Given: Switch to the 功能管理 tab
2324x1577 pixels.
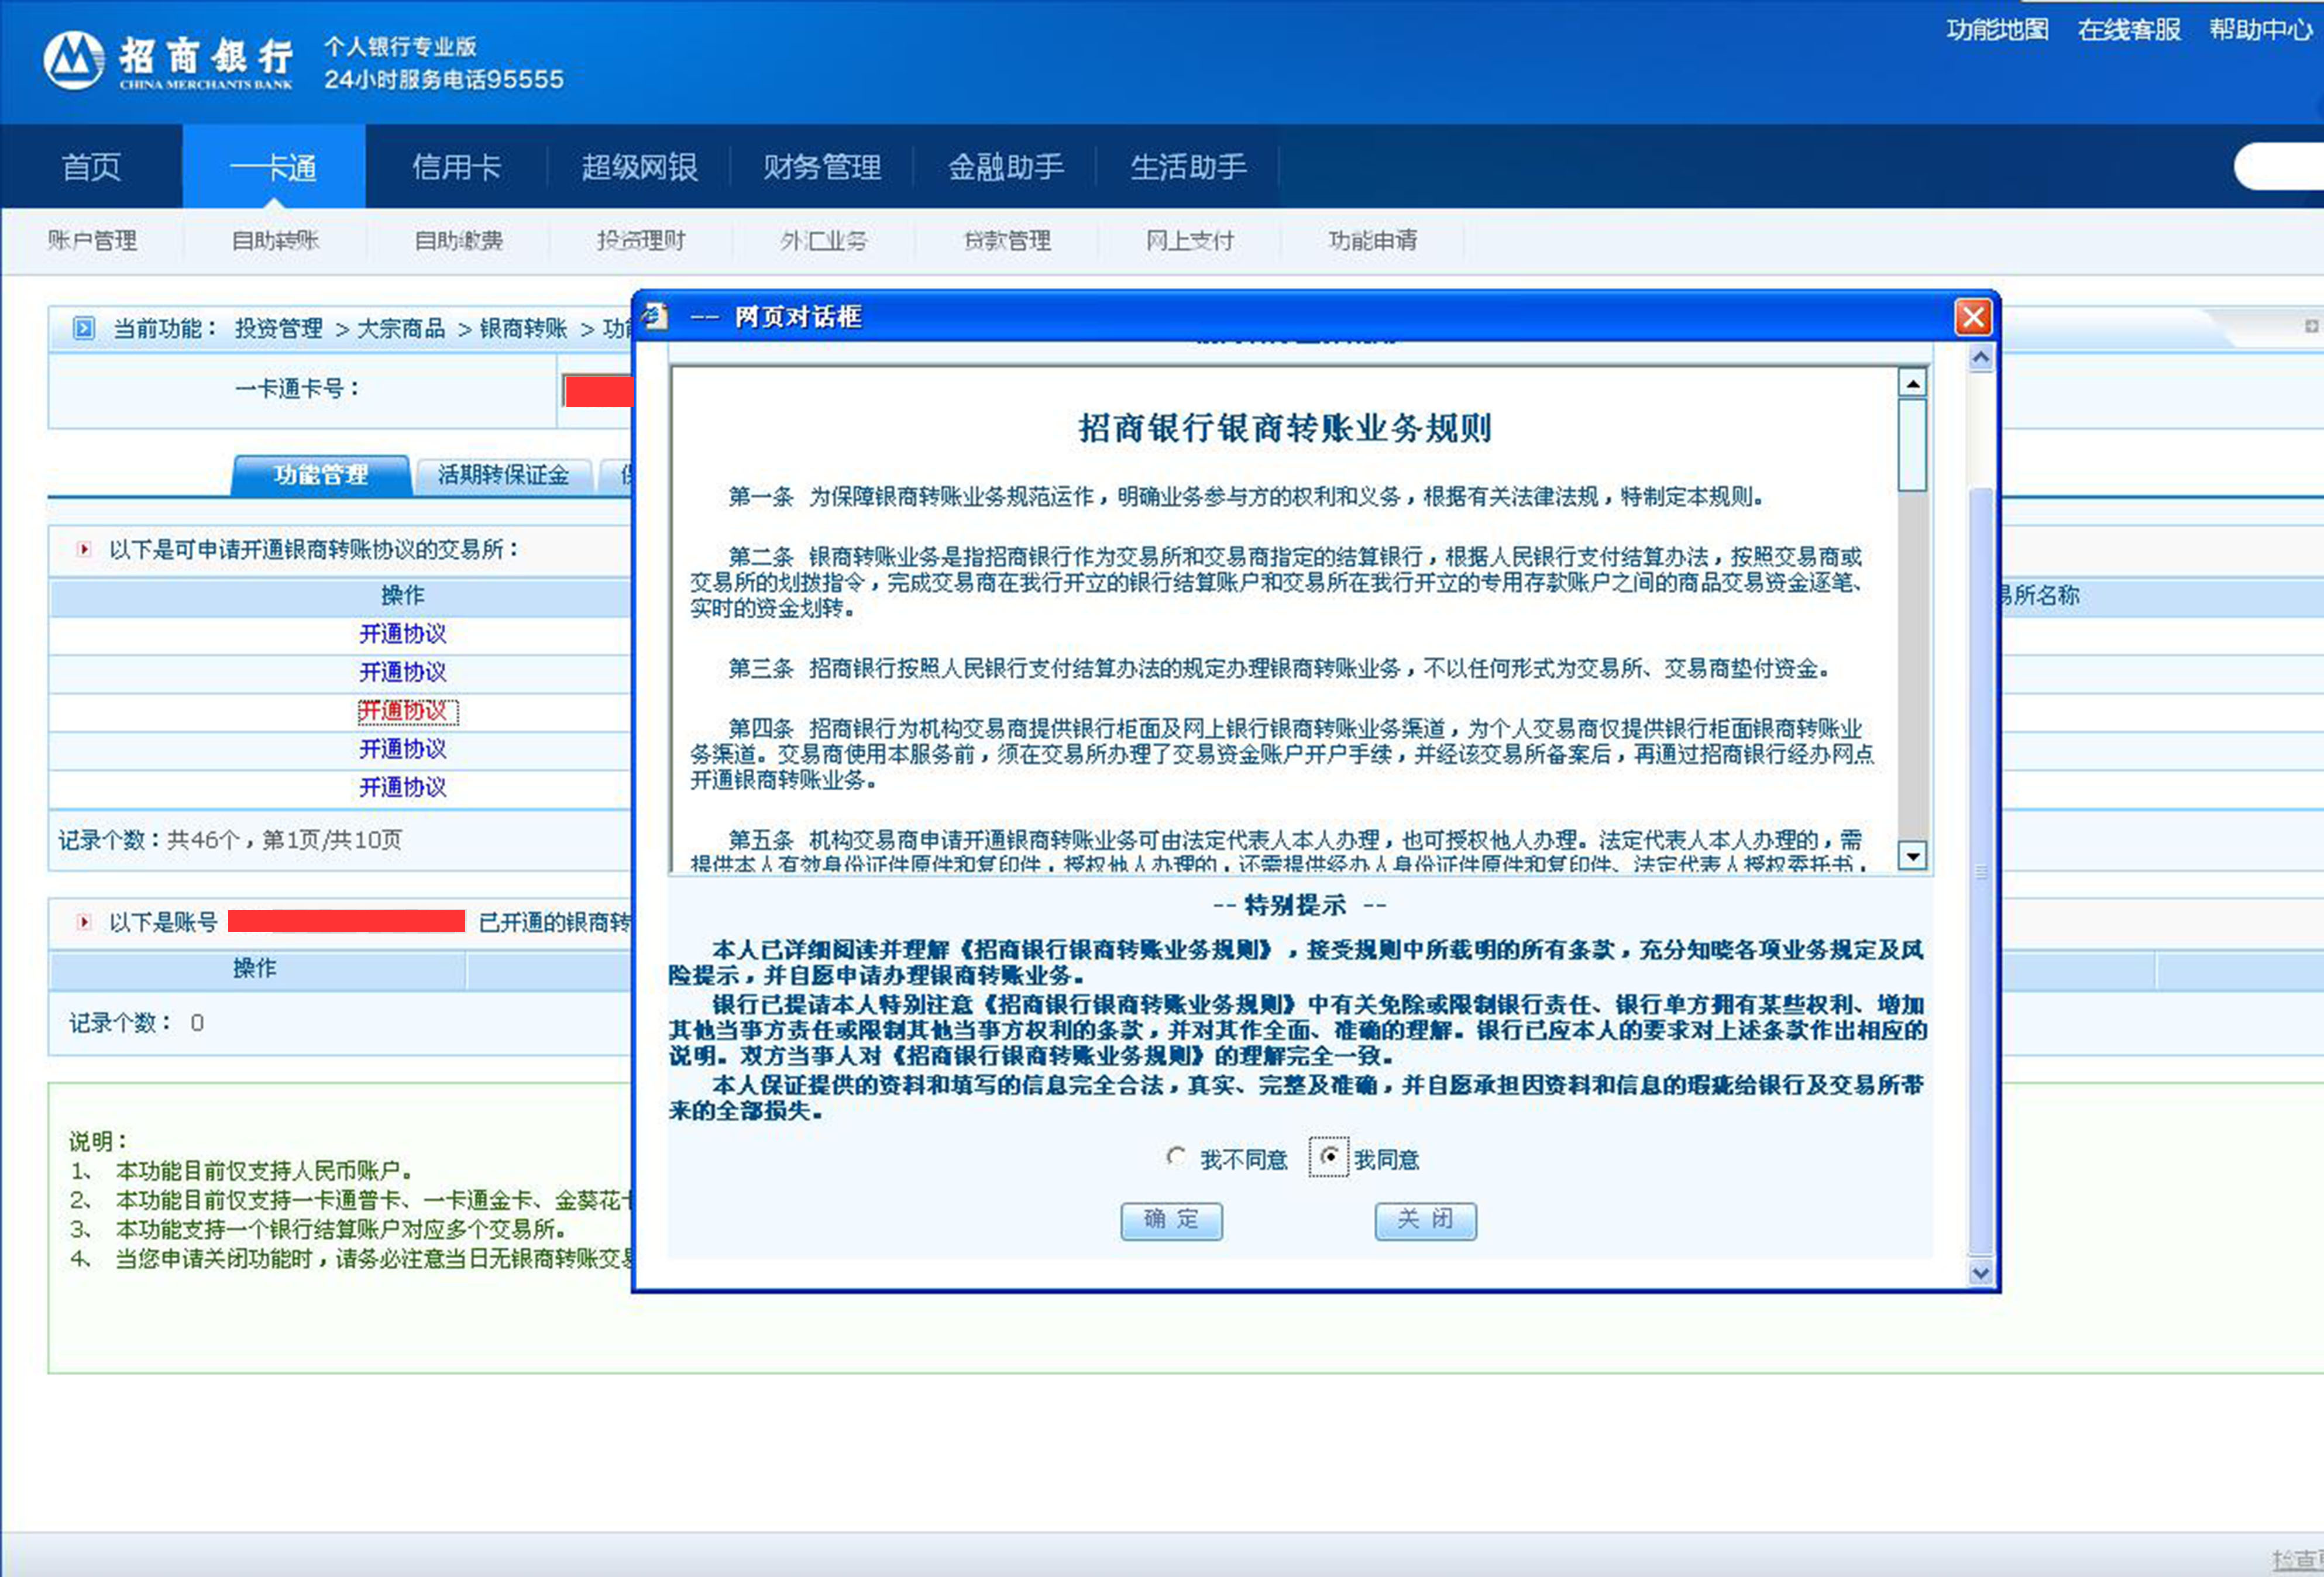Looking at the screenshot, I should pyautogui.click(x=321, y=475).
